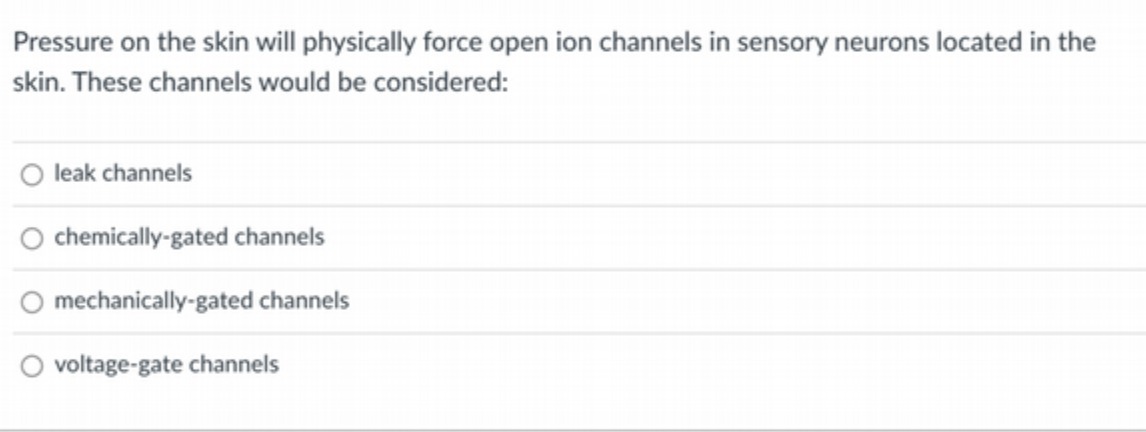Screen dimensions: 1146x432
Task: Click the "leak channels" answer label
Action: tap(123, 173)
